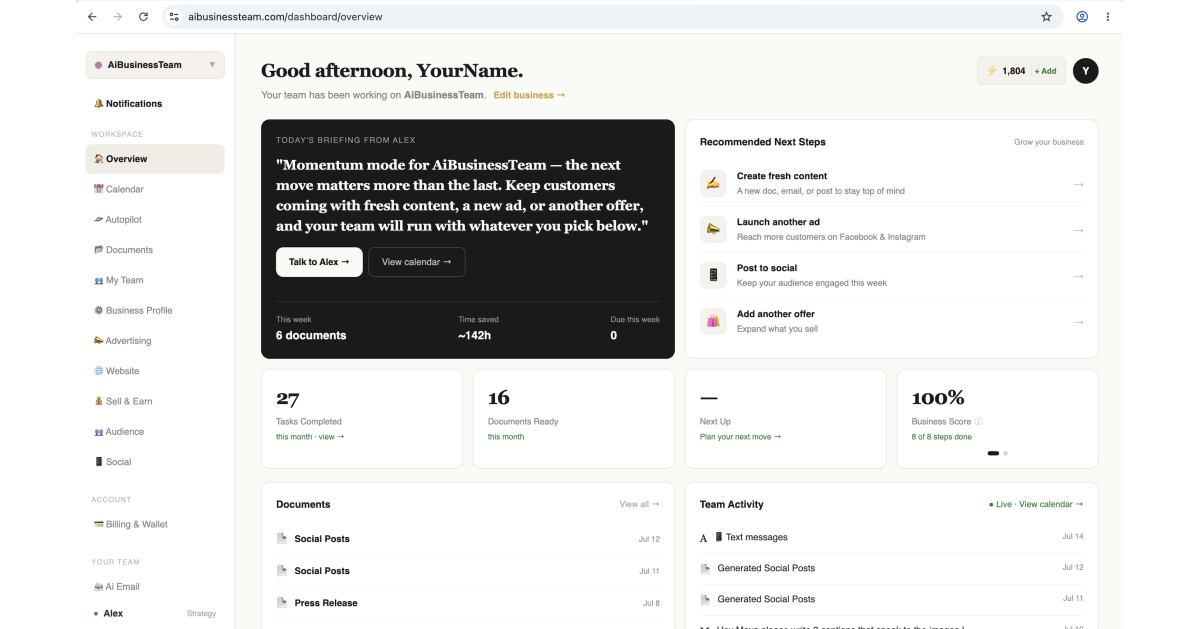This screenshot has width=1200, height=629.
Task: Click Plan your next move link
Action: point(740,437)
